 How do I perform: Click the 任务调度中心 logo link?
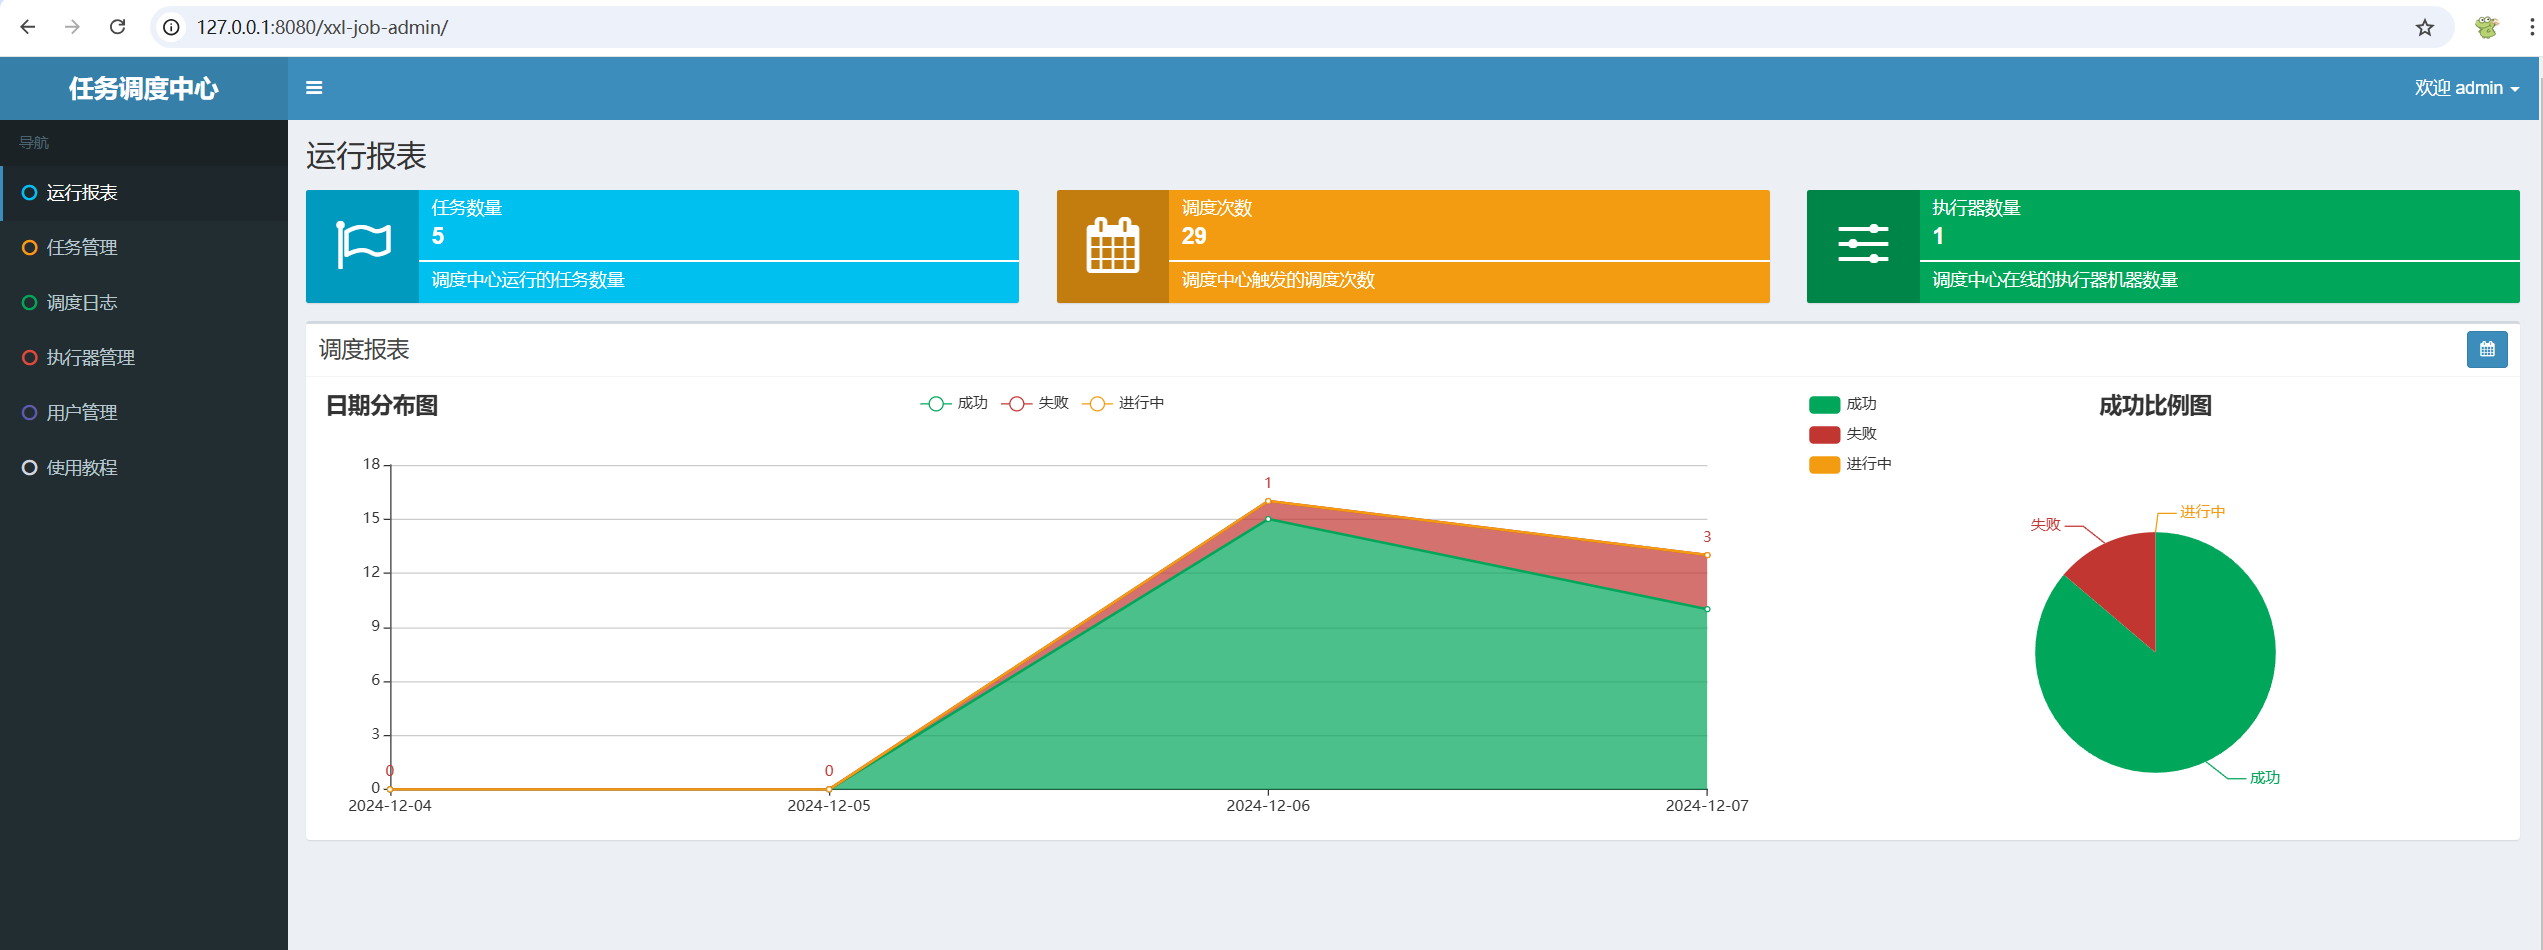(x=144, y=89)
